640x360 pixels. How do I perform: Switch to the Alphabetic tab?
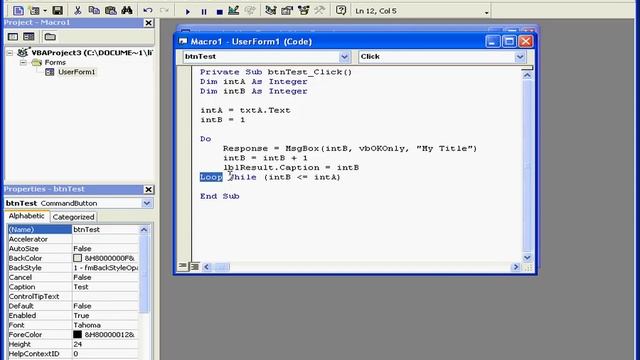(x=27, y=216)
